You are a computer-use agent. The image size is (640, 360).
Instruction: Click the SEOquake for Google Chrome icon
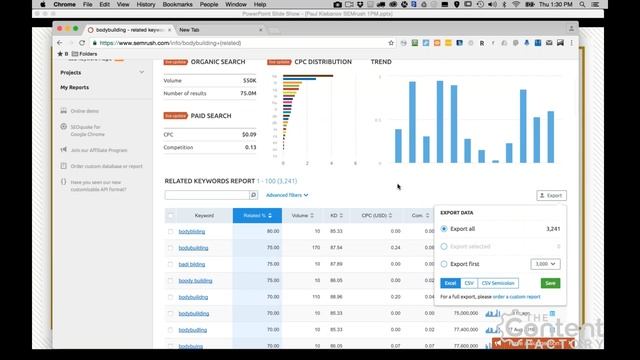point(64,127)
